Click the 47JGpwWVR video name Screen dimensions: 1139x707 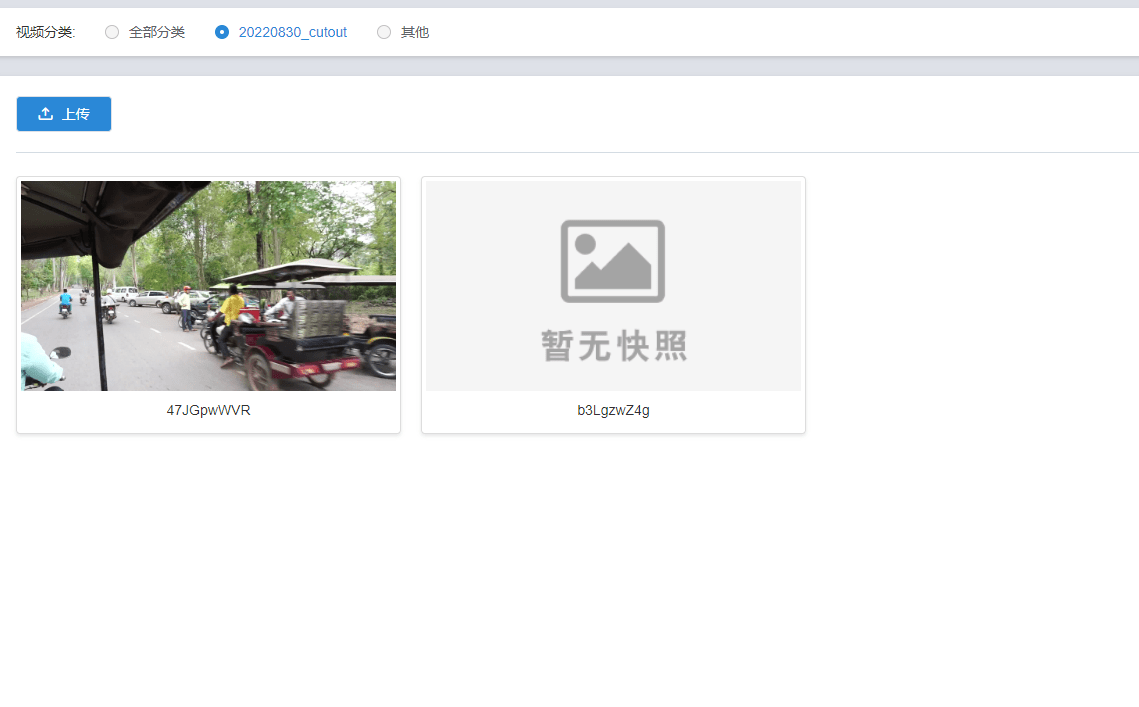point(208,411)
